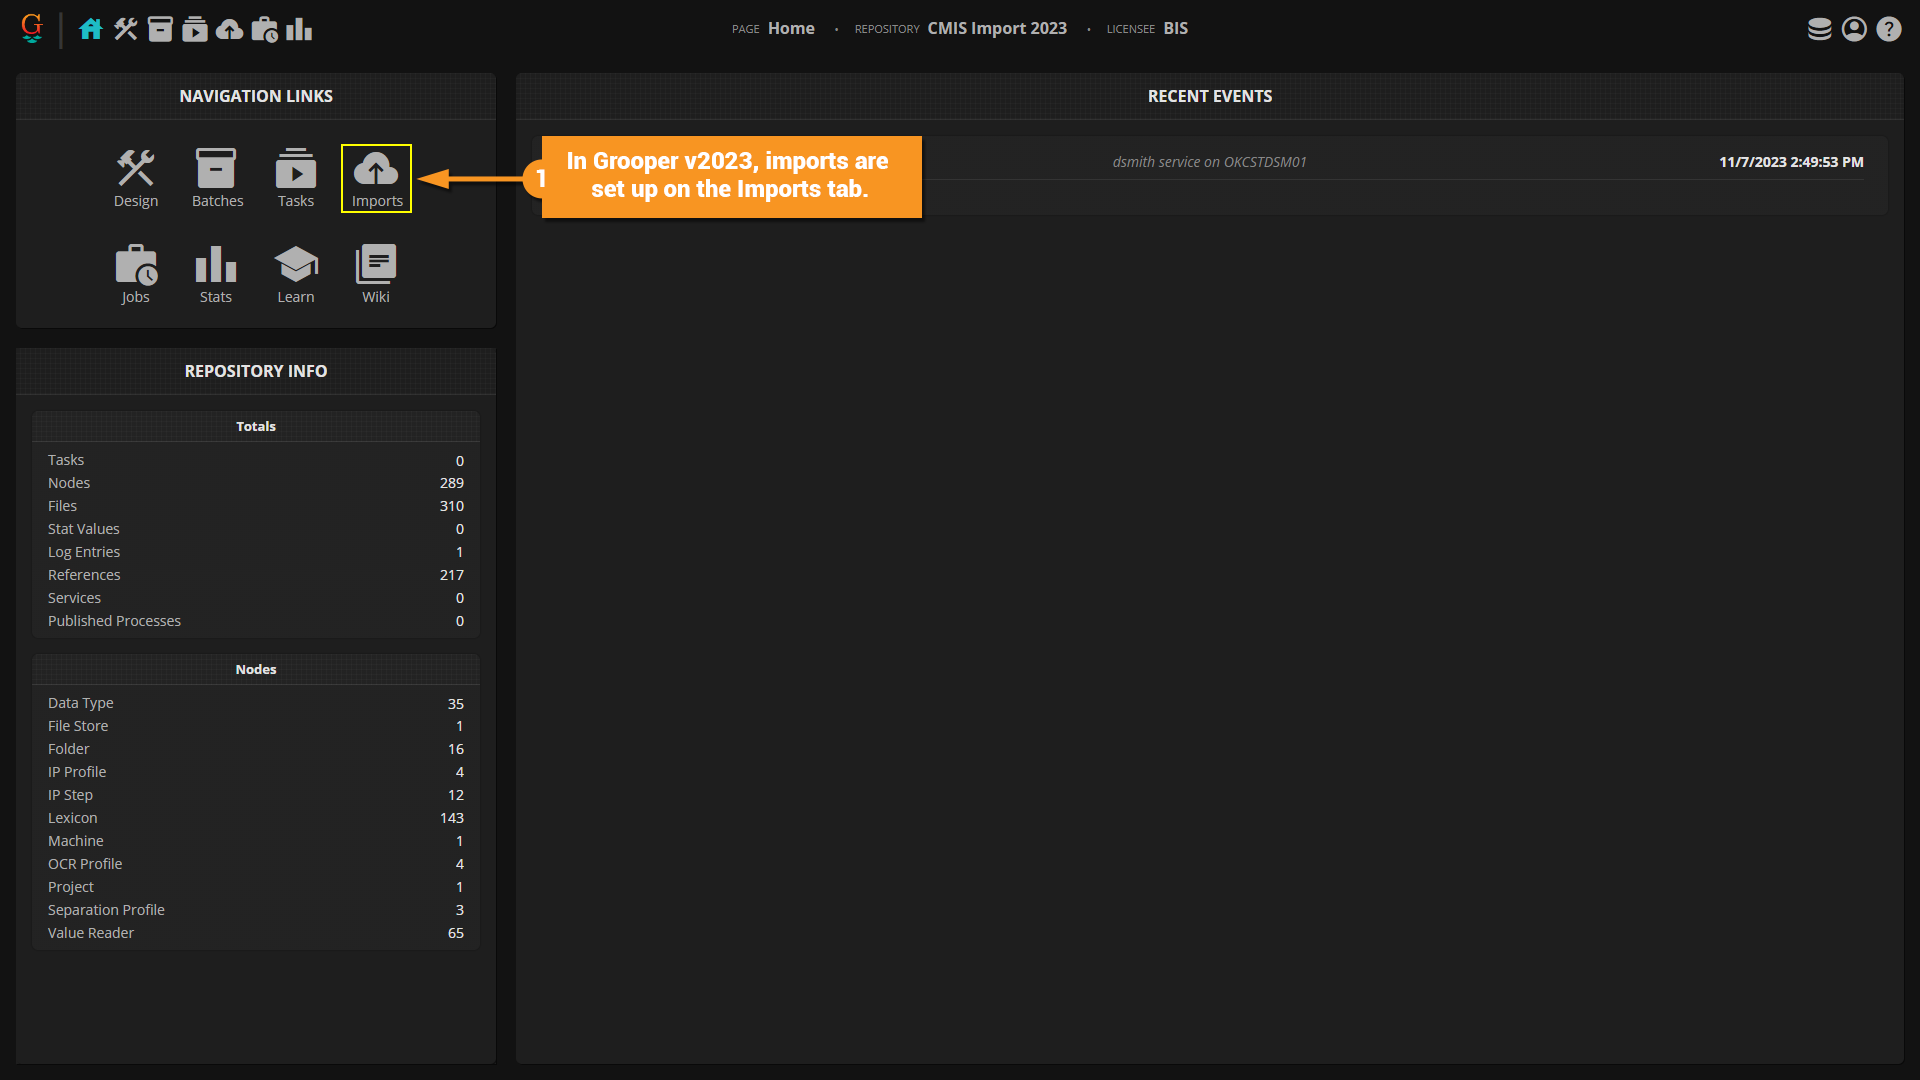This screenshot has width=1920, height=1080.
Task: Open Design page from top toolbar
Action: pyautogui.click(x=126, y=29)
